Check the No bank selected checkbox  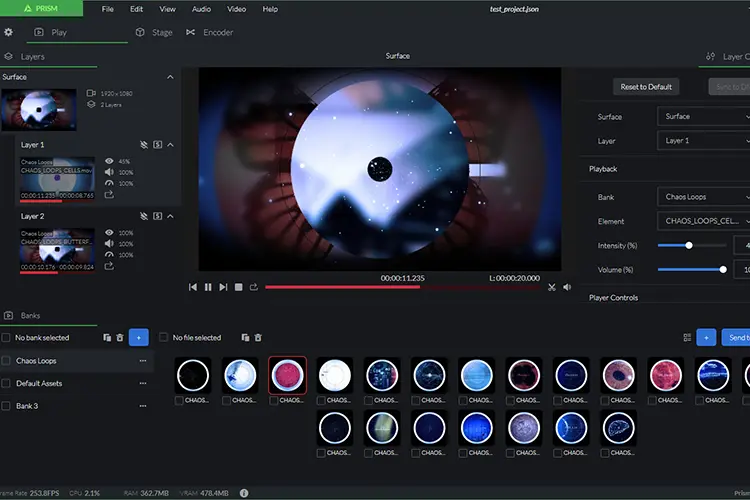[6, 338]
